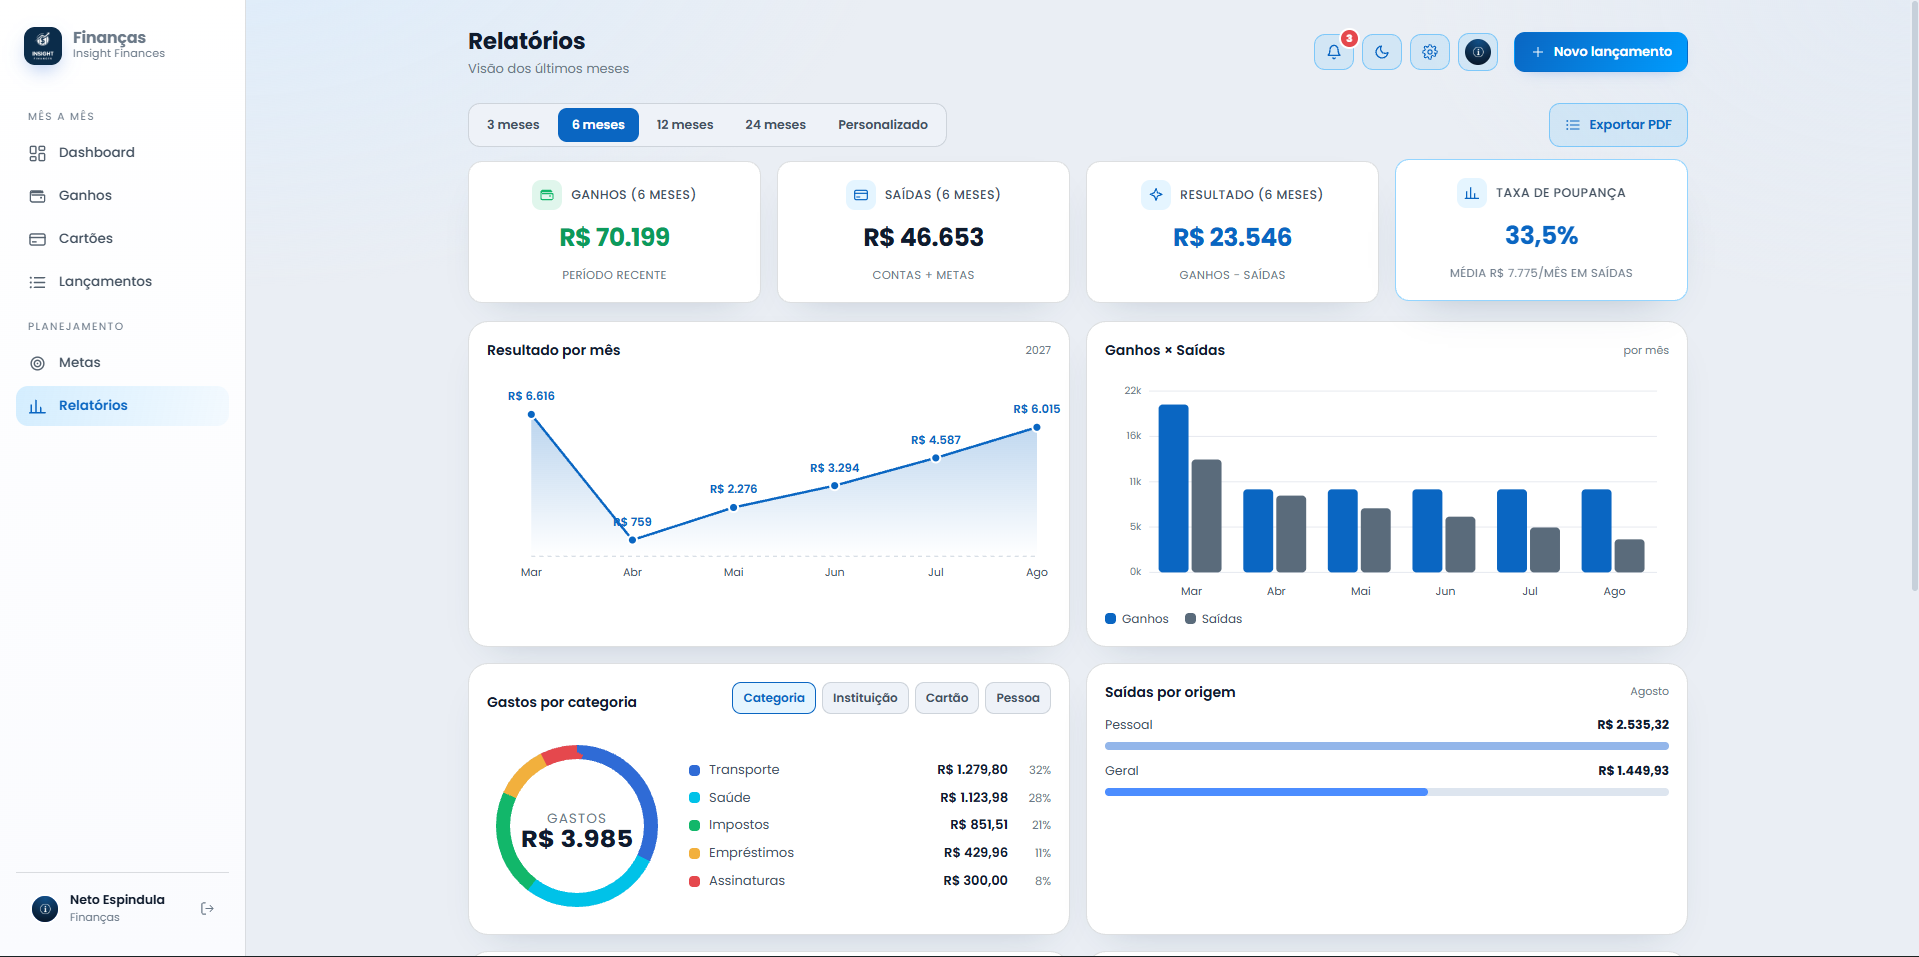Screen dimensions: 1919x957
Task: Click the Assinaturas category row
Action: [x=869, y=881]
